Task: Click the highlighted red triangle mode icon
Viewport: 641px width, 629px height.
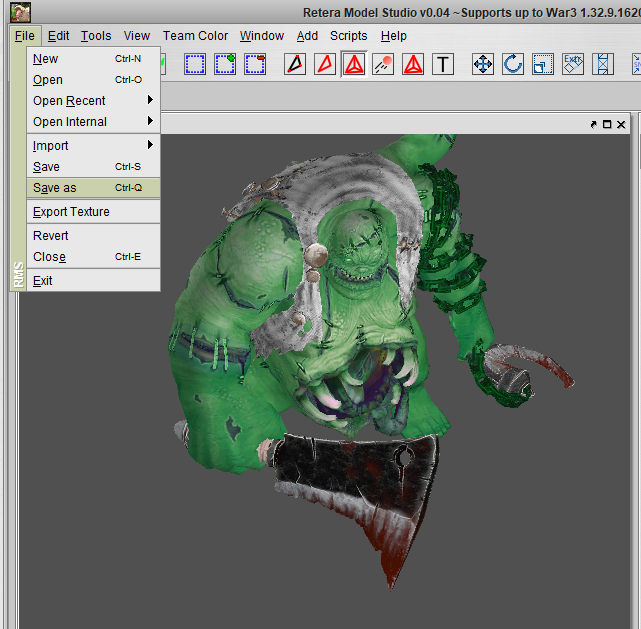Action: pyautogui.click(x=353, y=65)
